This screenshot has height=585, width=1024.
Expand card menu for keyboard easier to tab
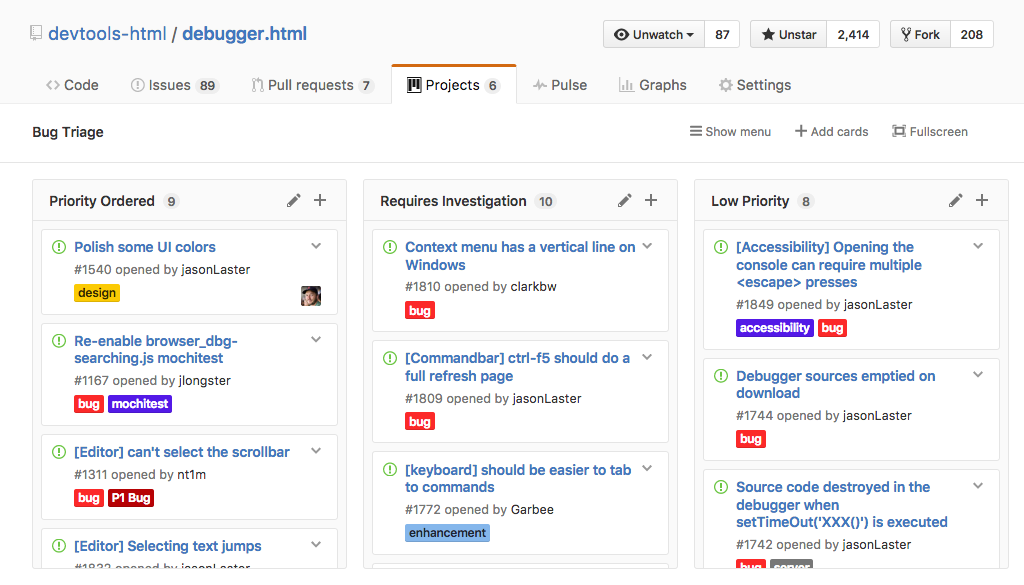(647, 468)
